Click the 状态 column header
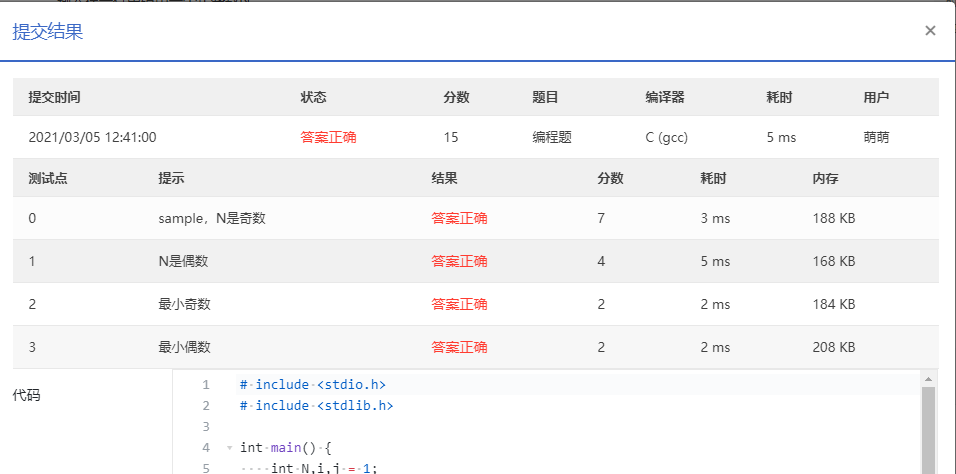This screenshot has height=474, width=956. tap(313, 97)
